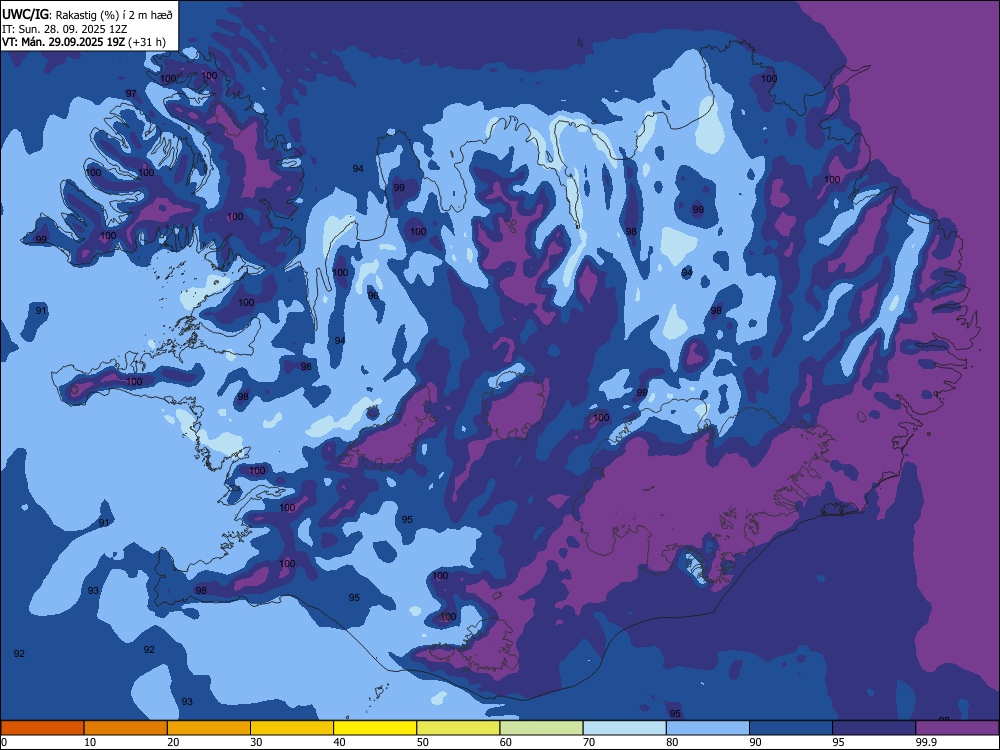Choose the amber 30–40 legend swatch

pyautogui.click(x=292, y=728)
